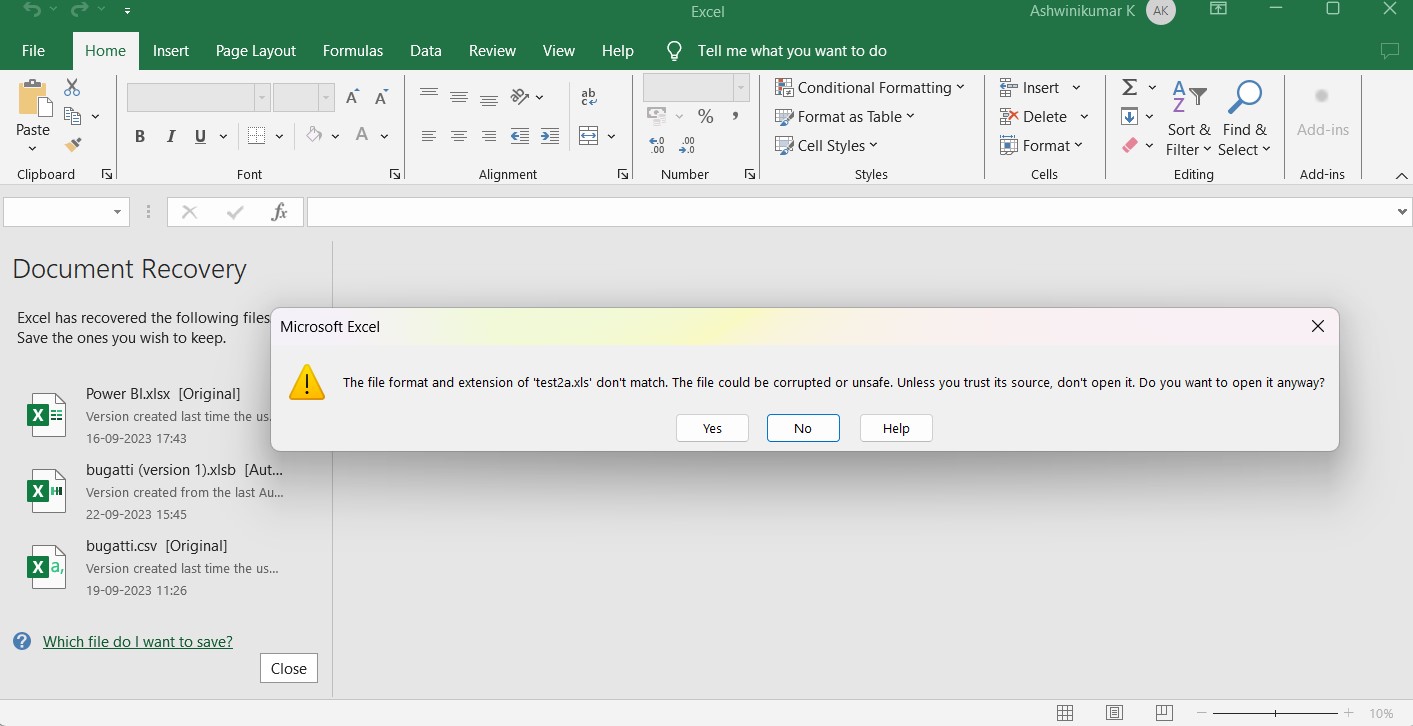1413x726 pixels.
Task: Click Decrease Font Size icon
Action: [381, 97]
